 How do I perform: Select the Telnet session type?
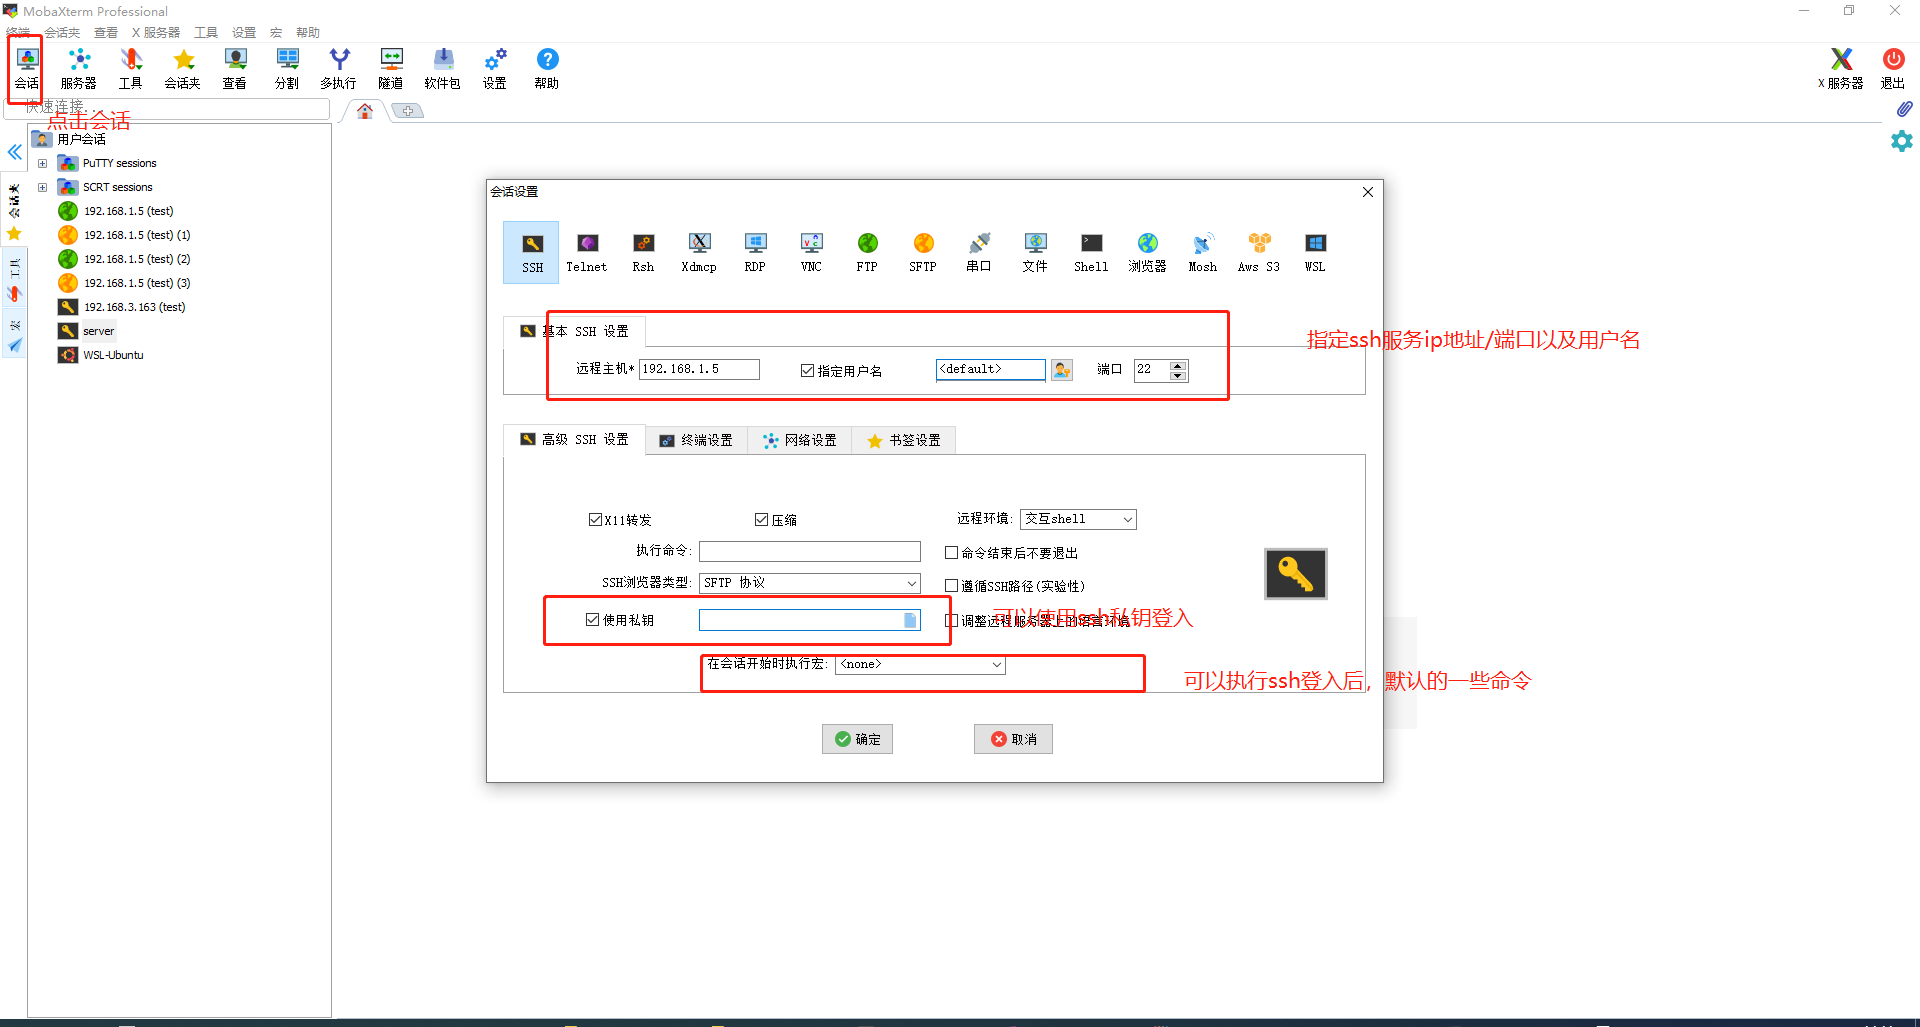(x=587, y=252)
